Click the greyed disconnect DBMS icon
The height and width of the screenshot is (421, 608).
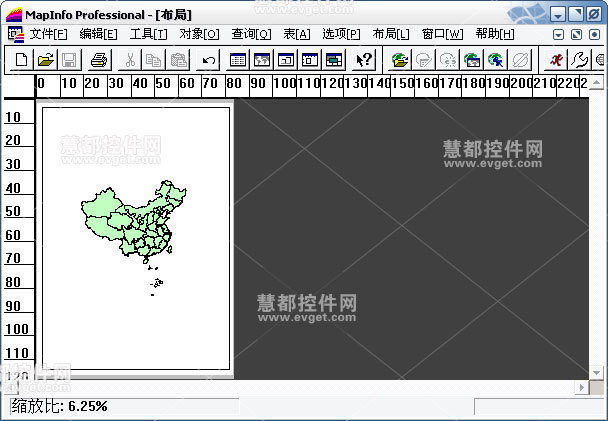coord(520,60)
